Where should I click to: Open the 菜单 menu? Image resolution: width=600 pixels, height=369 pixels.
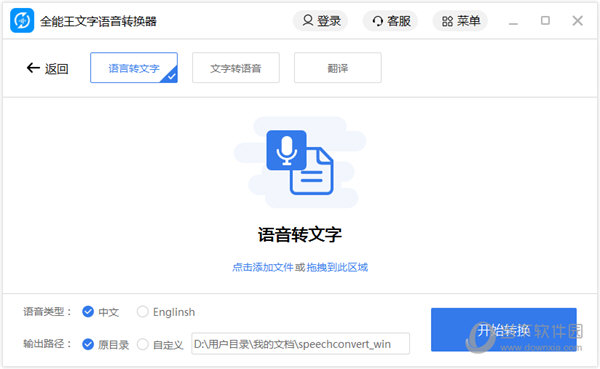click(460, 21)
